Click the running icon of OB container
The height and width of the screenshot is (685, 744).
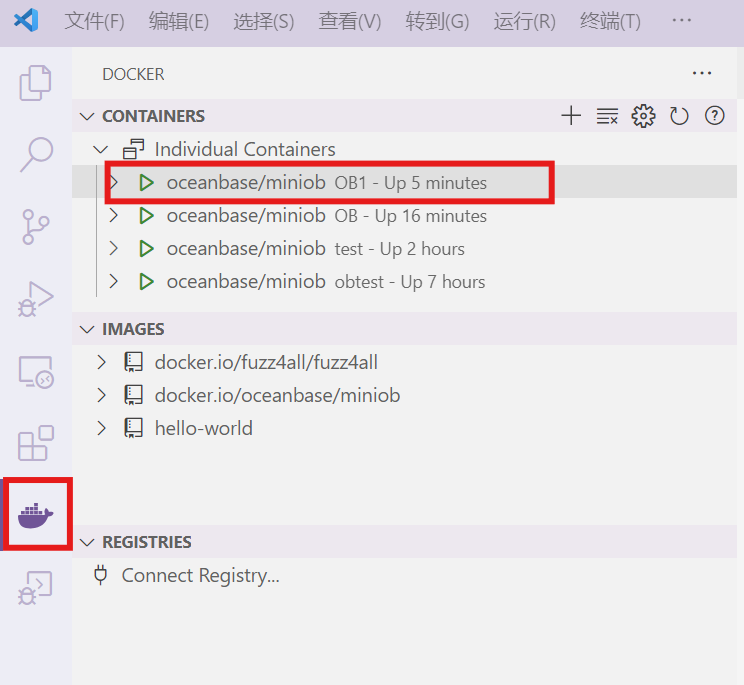pos(146,216)
